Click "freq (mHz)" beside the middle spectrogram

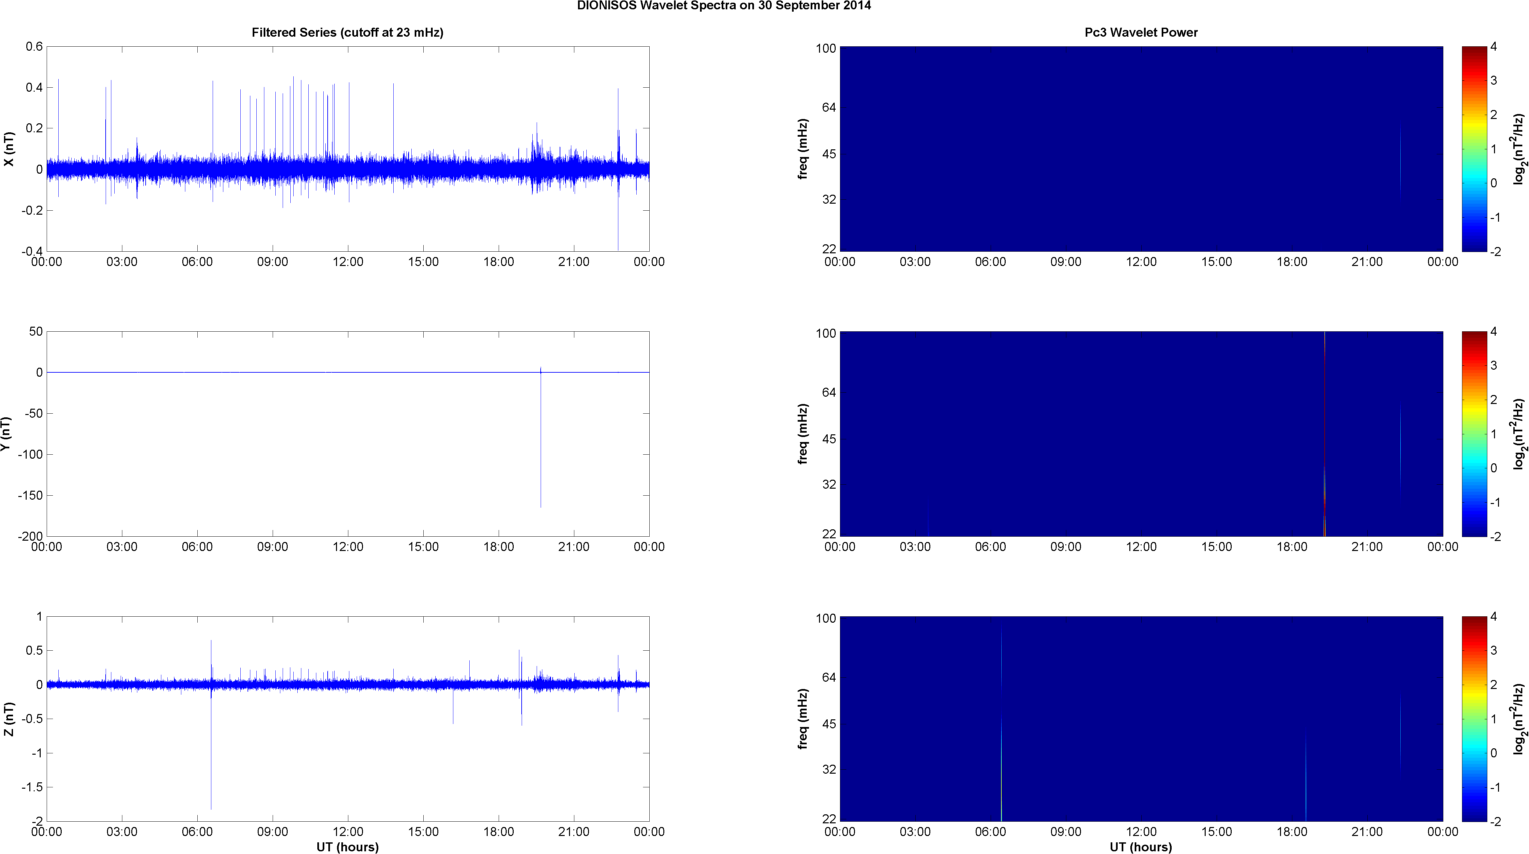click(803, 434)
